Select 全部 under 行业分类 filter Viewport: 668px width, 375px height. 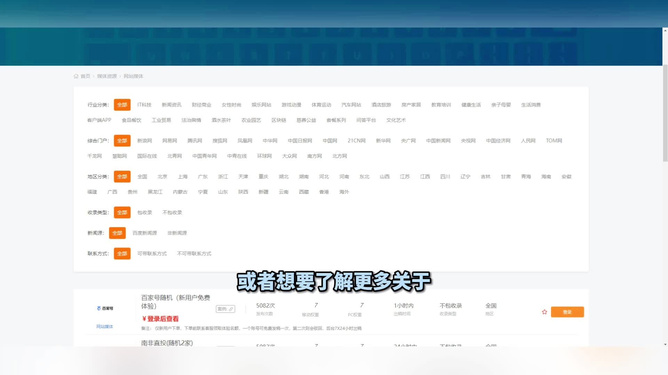[122, 105]
